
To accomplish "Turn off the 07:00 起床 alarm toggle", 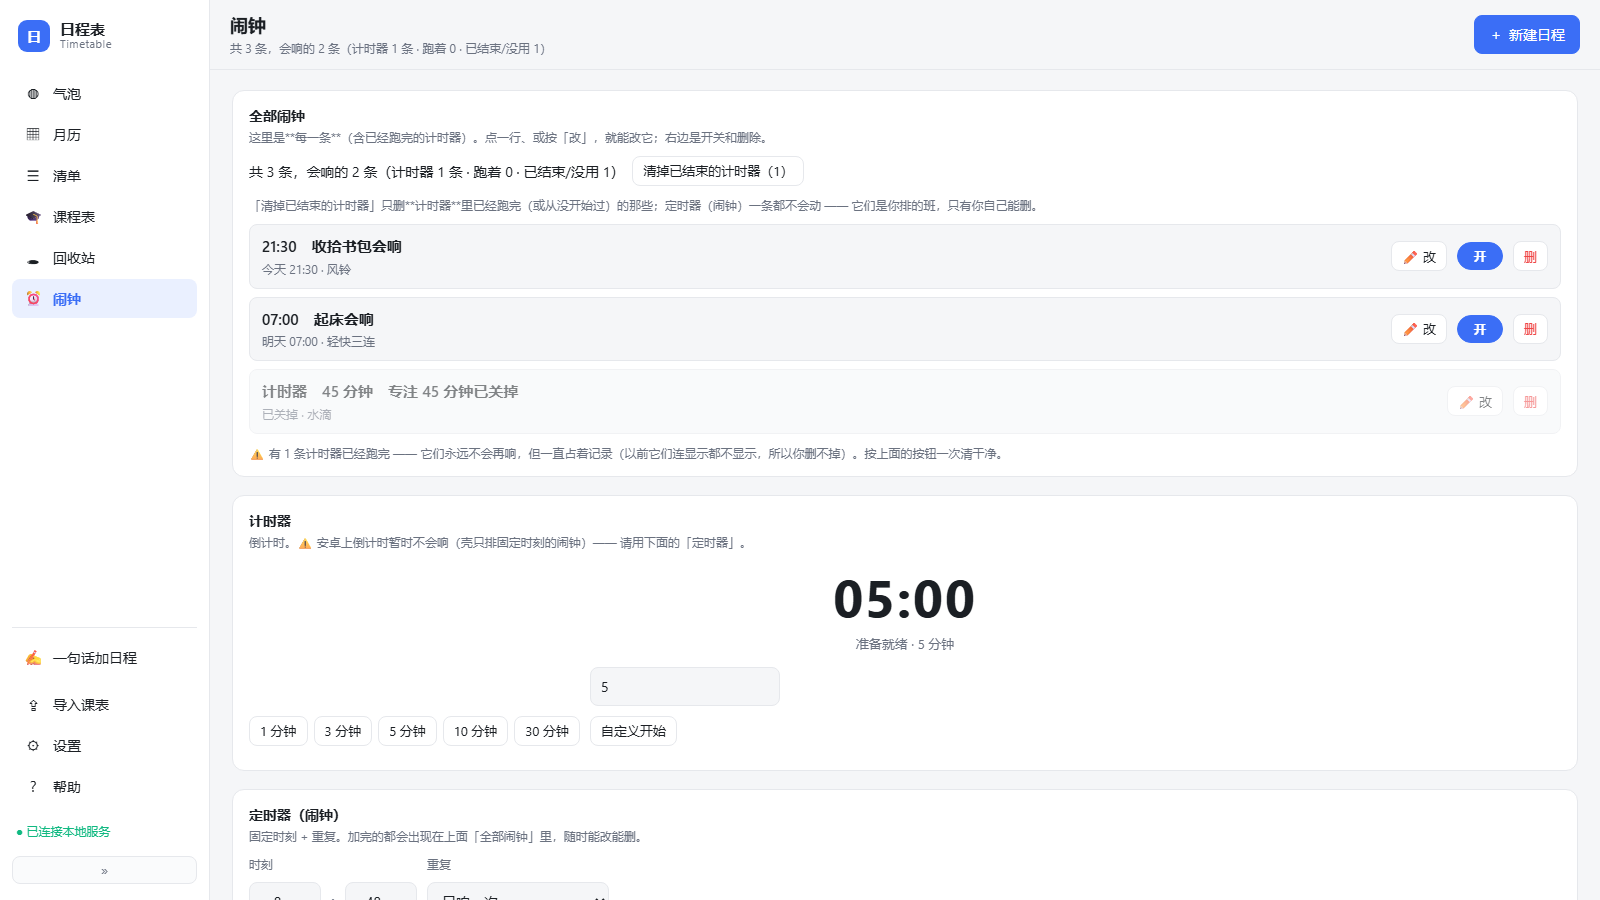I will click(x=1479, y=329).
